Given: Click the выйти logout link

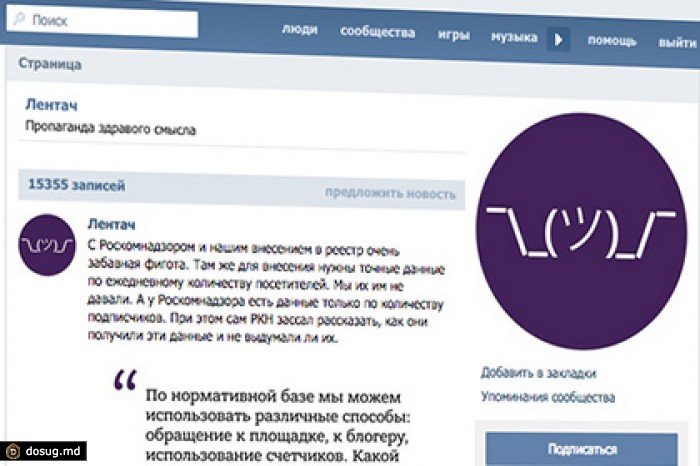Looking at the screenshot, I should pos(677,43).
